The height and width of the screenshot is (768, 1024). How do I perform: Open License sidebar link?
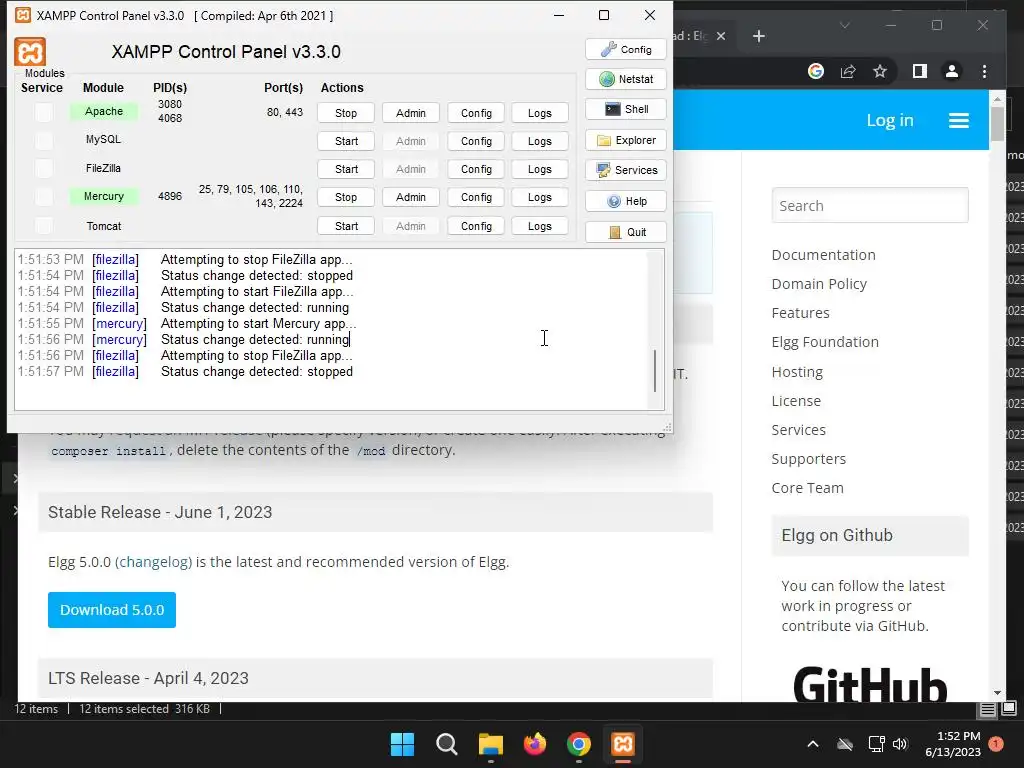click(796, 401)
